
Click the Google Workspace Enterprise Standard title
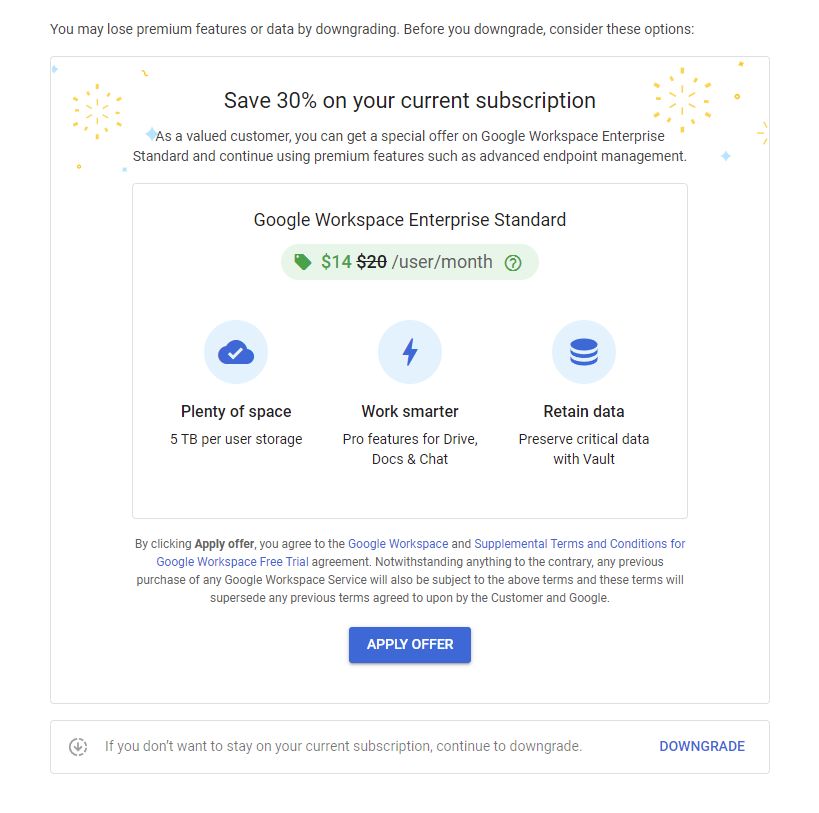[410, 220]
